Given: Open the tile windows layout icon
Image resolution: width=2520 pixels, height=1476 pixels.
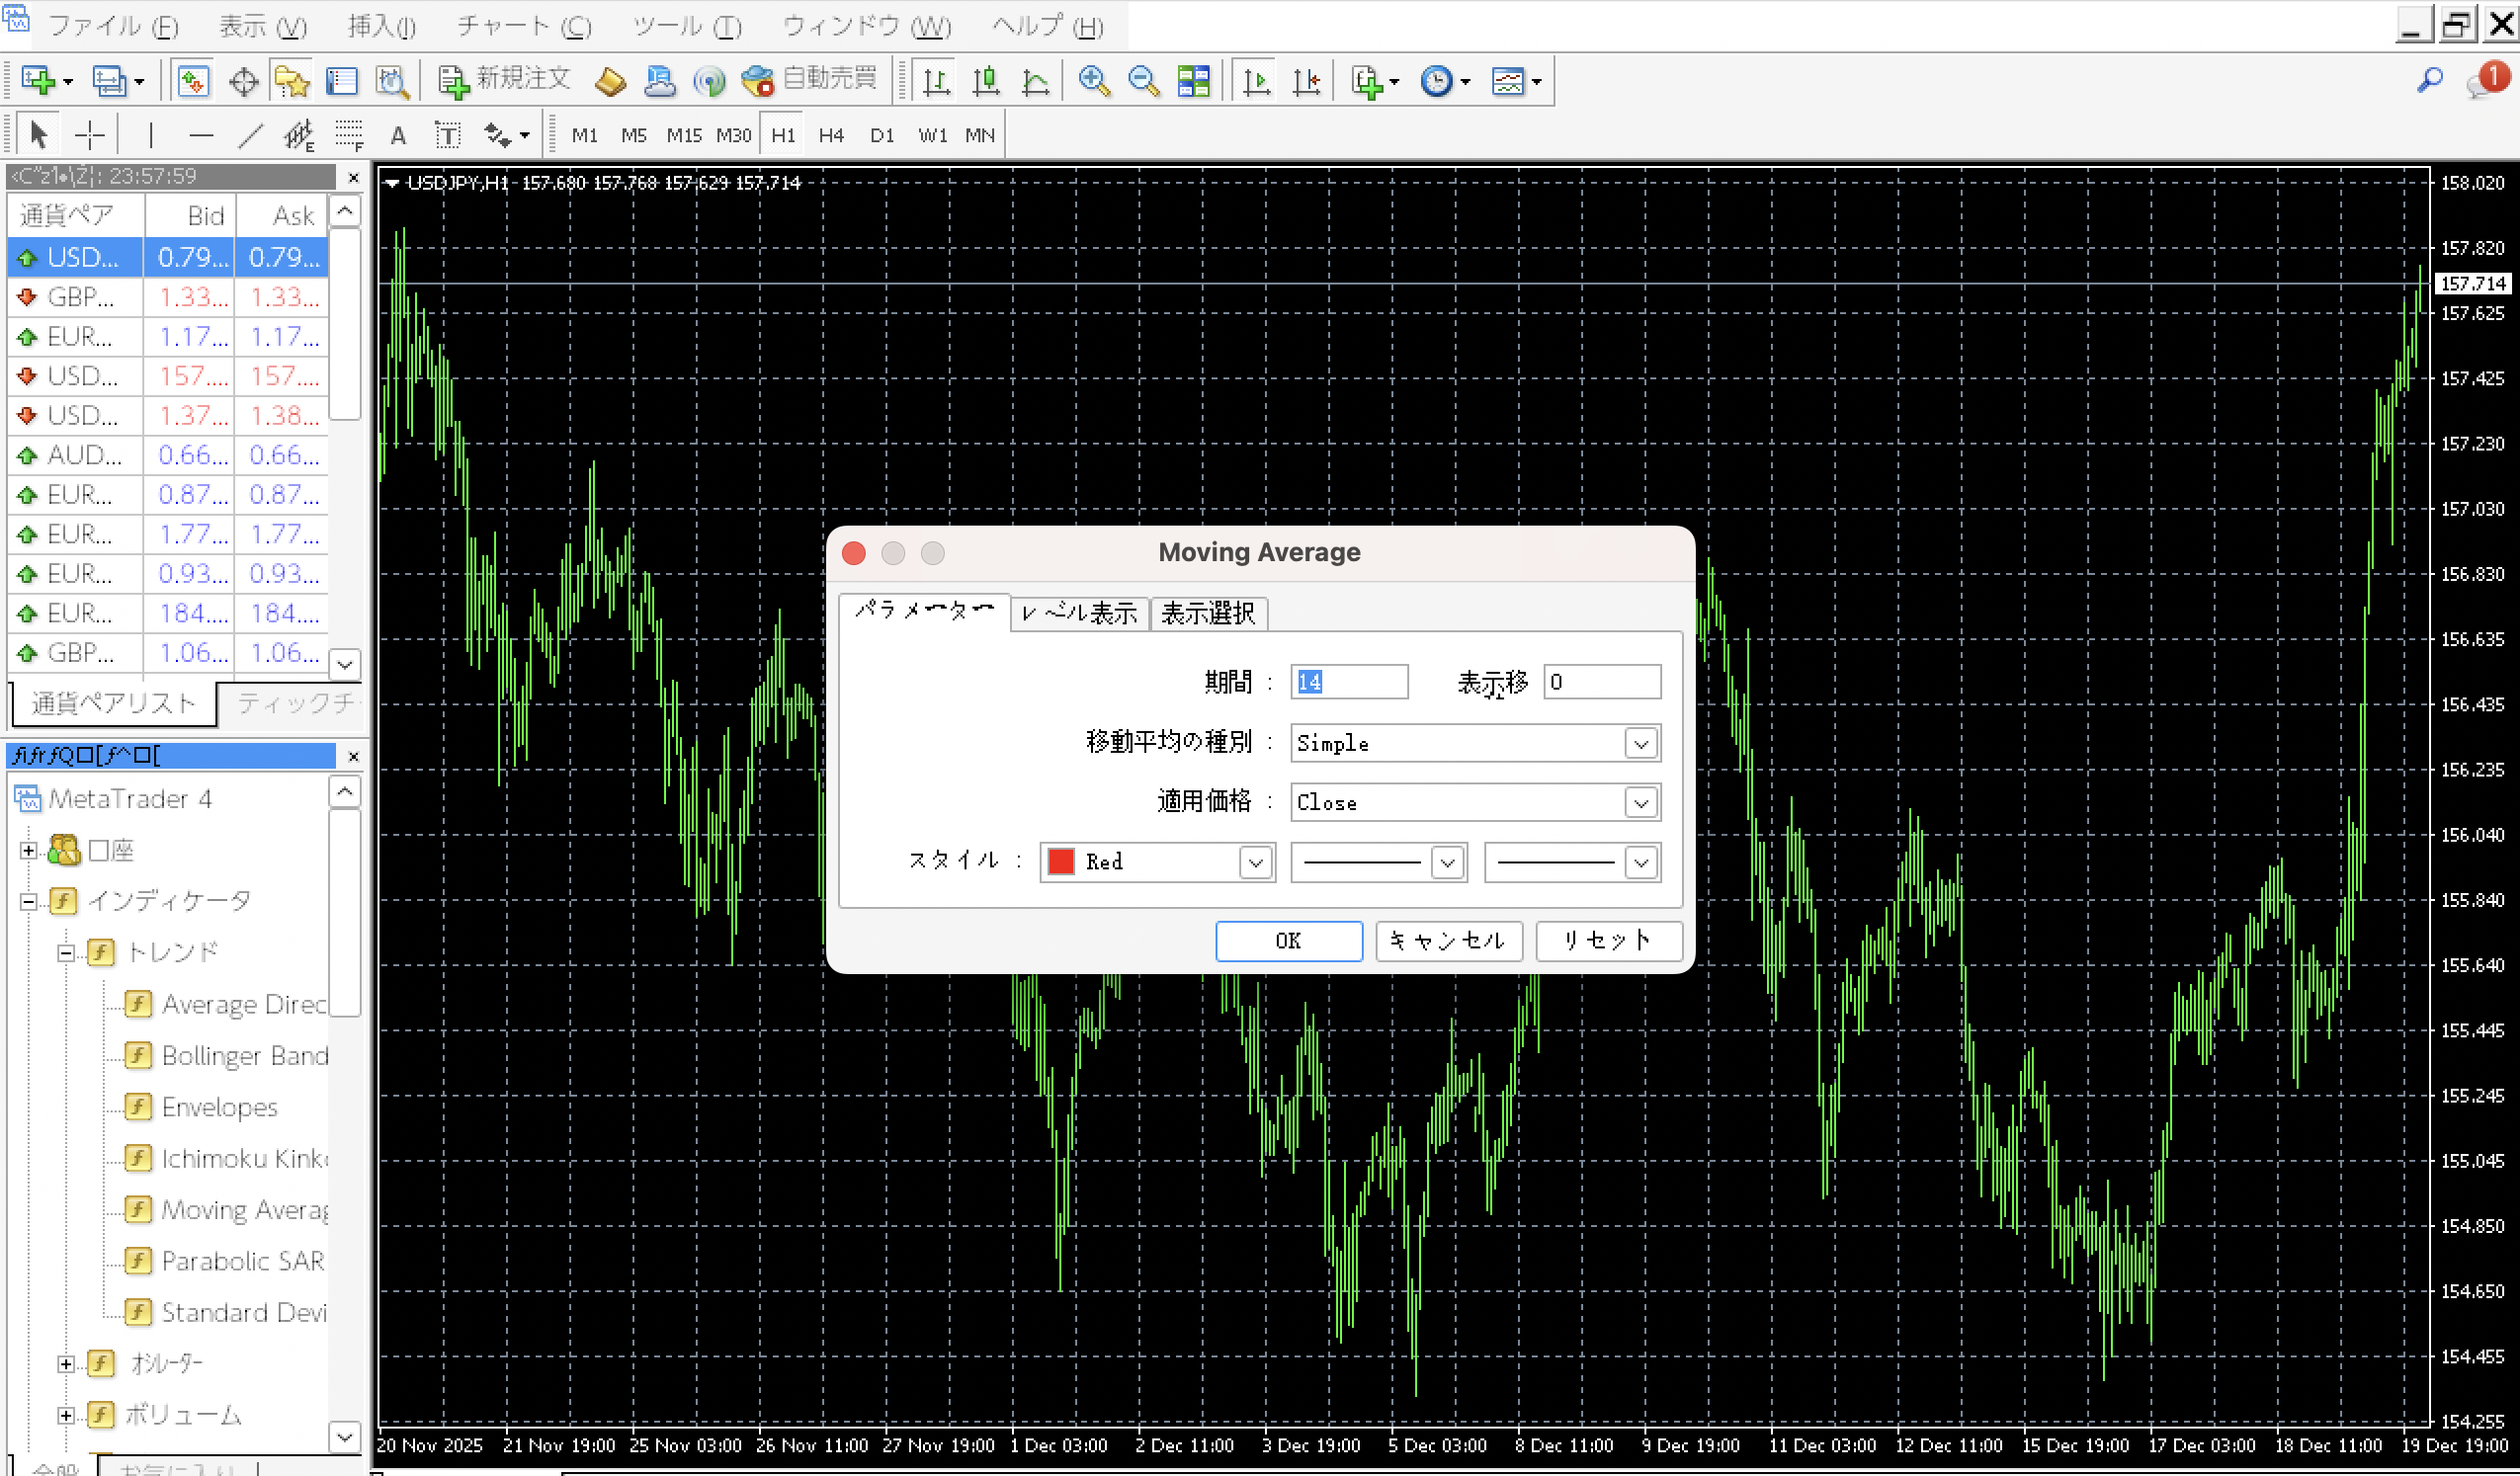Looking at the screenshot, I should [1193, 81].
